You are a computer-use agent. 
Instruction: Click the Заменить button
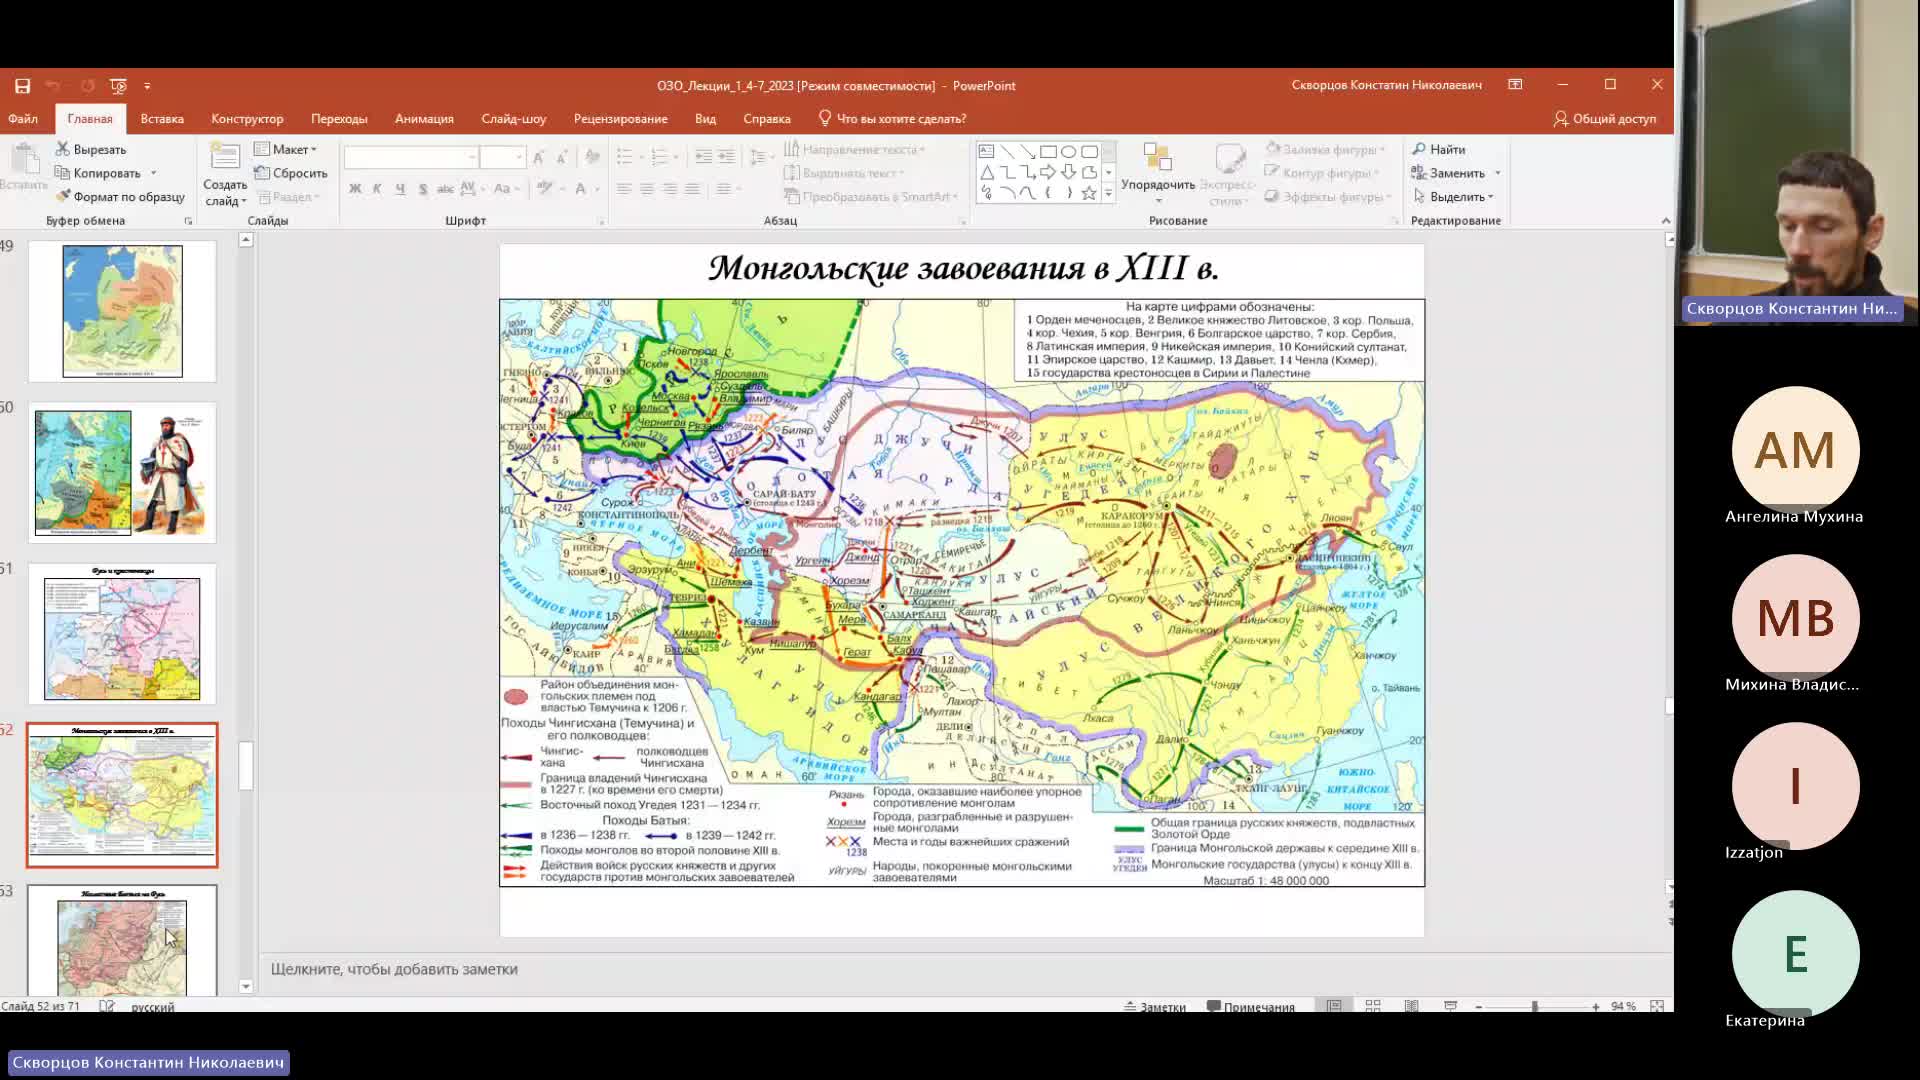click(x=1448, y=173)
